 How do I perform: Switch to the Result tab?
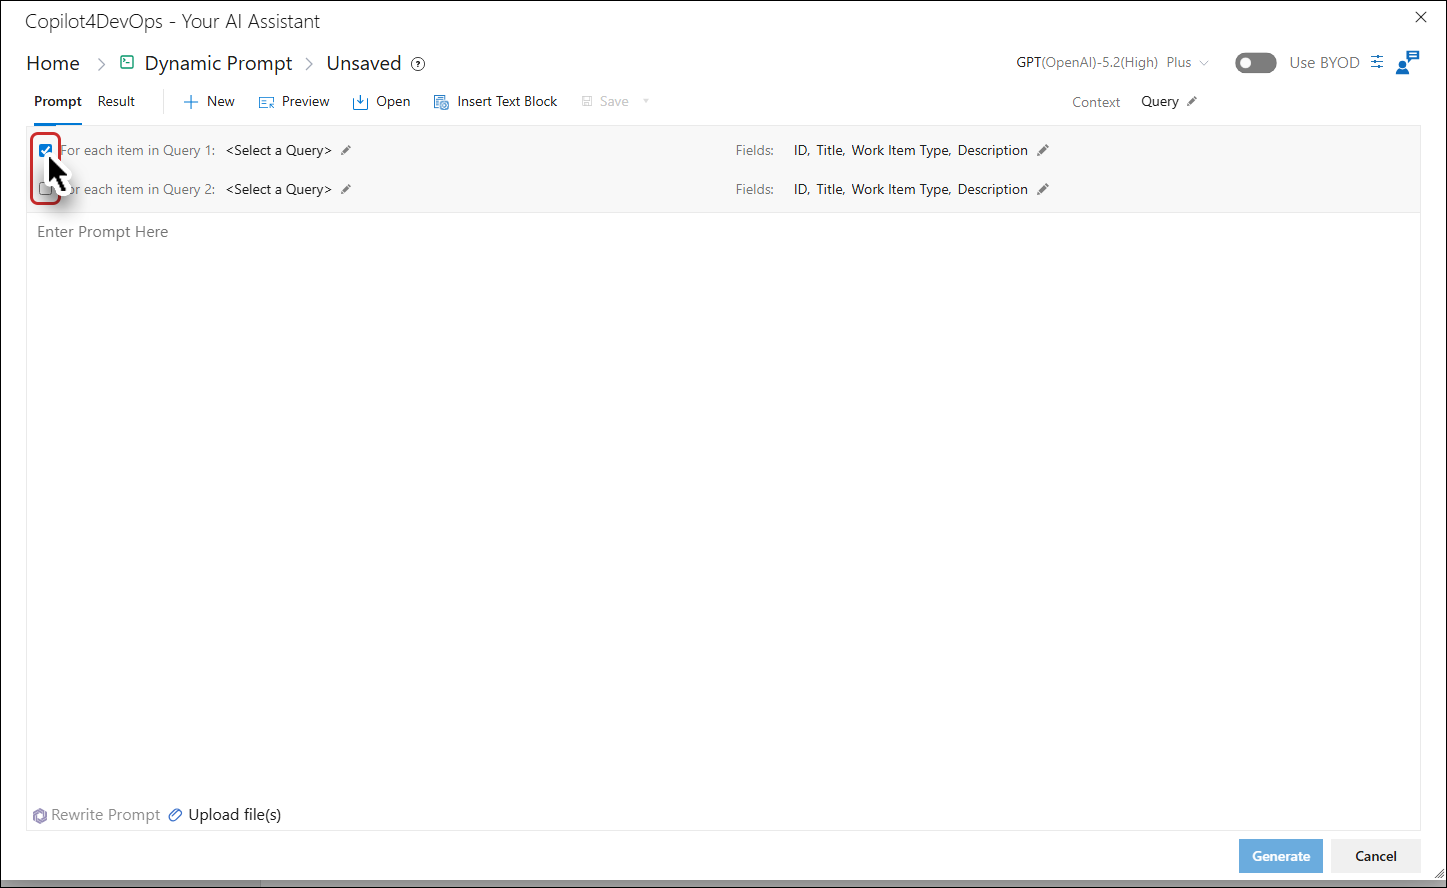tap(116, 101)
